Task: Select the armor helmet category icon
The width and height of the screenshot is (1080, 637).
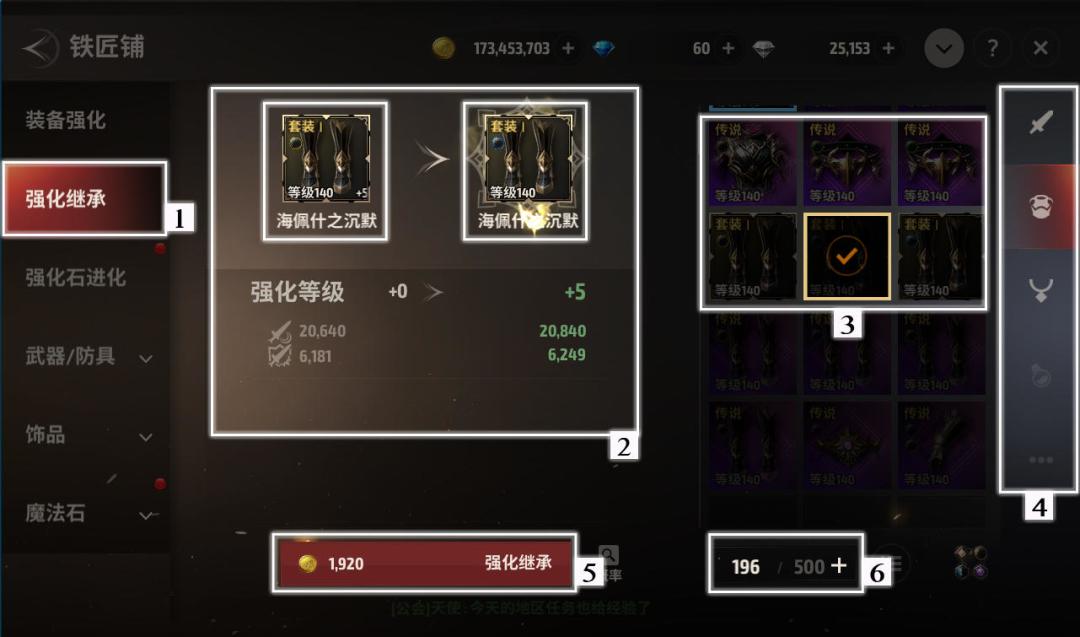Action: click(x=1041, y=207)
